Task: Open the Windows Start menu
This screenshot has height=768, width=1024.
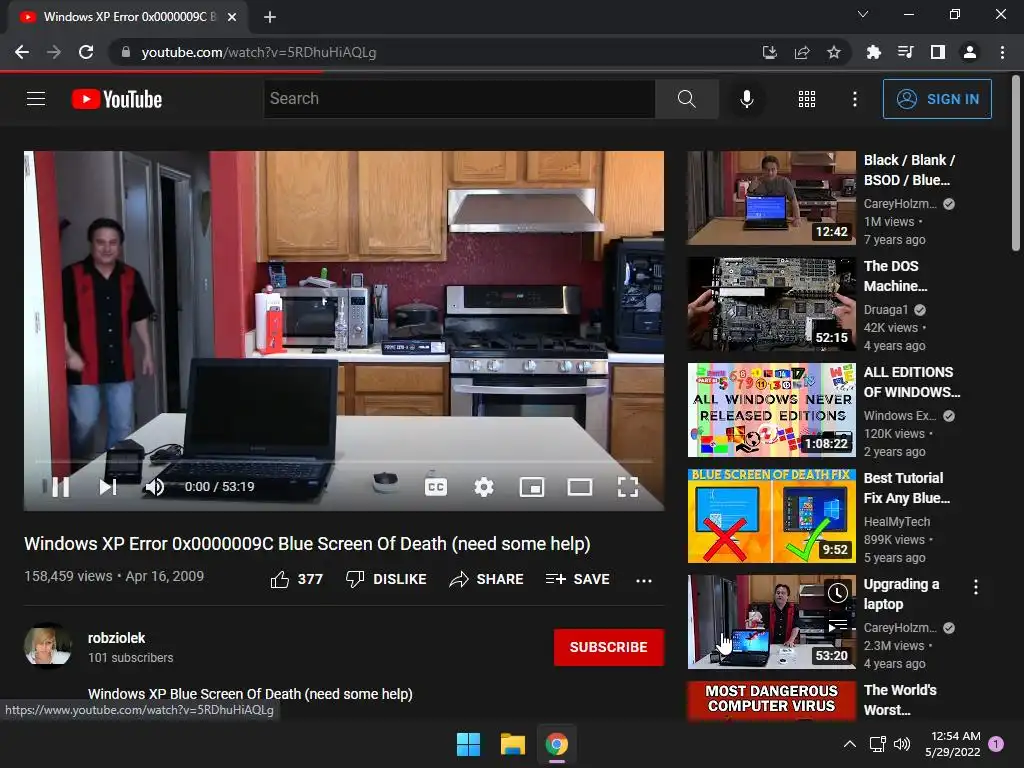Action: [468, 744]
